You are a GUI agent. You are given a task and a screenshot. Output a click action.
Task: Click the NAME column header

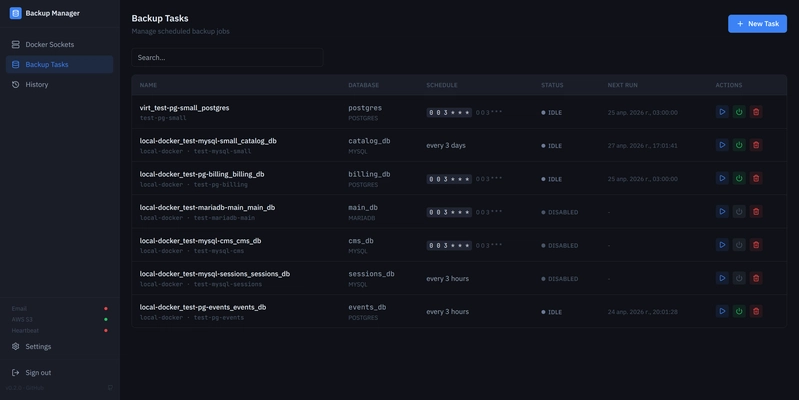point(148,85)
